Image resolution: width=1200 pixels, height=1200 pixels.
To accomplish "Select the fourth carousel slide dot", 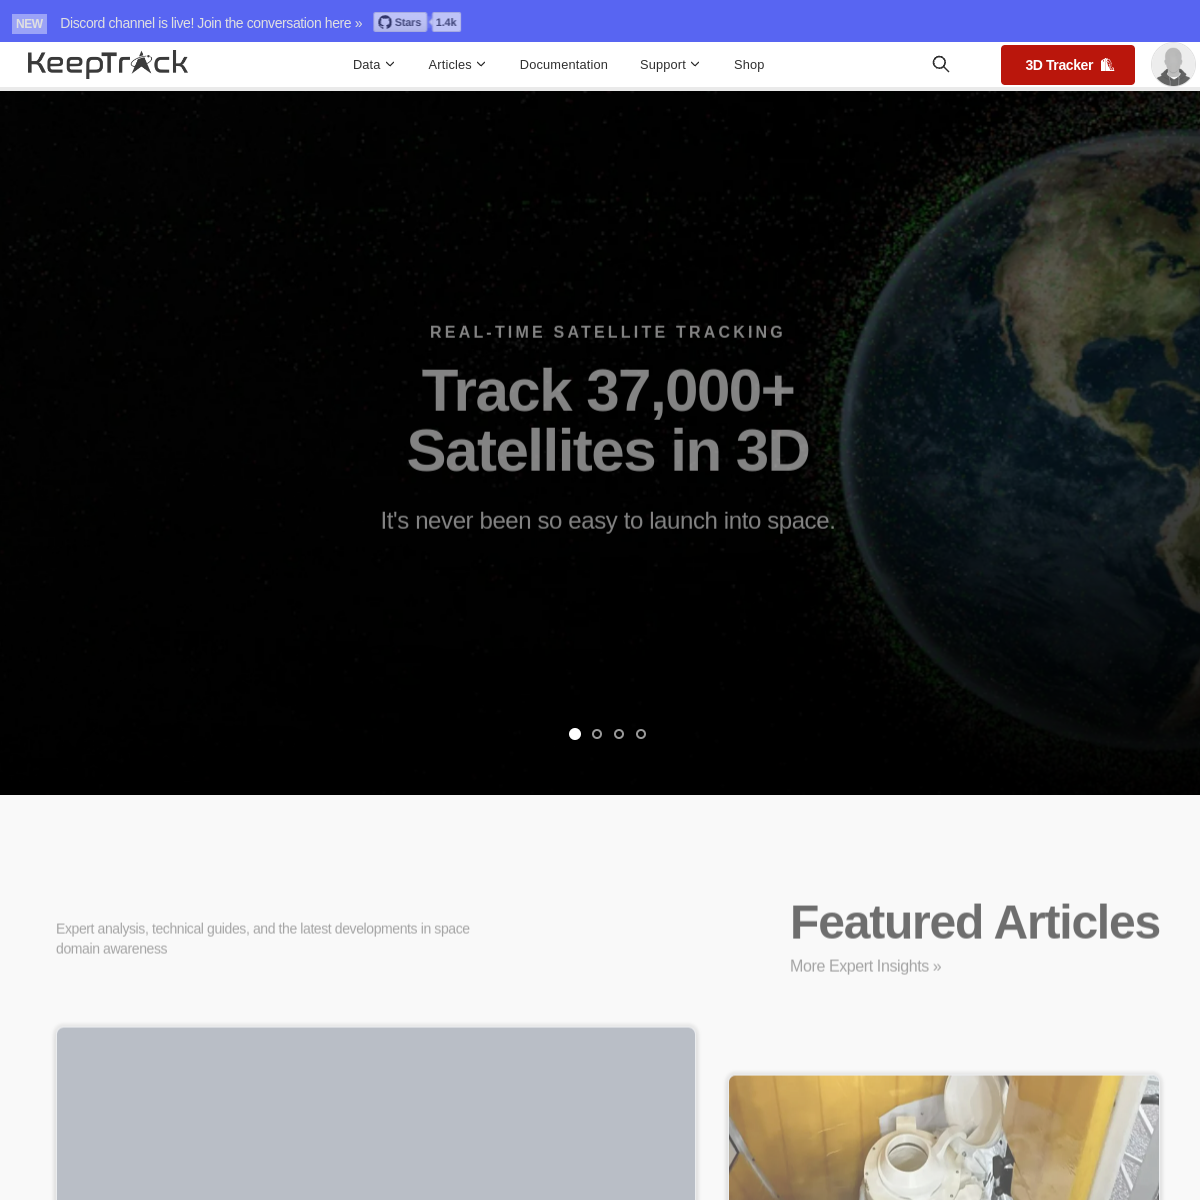I will click(640, 733).
